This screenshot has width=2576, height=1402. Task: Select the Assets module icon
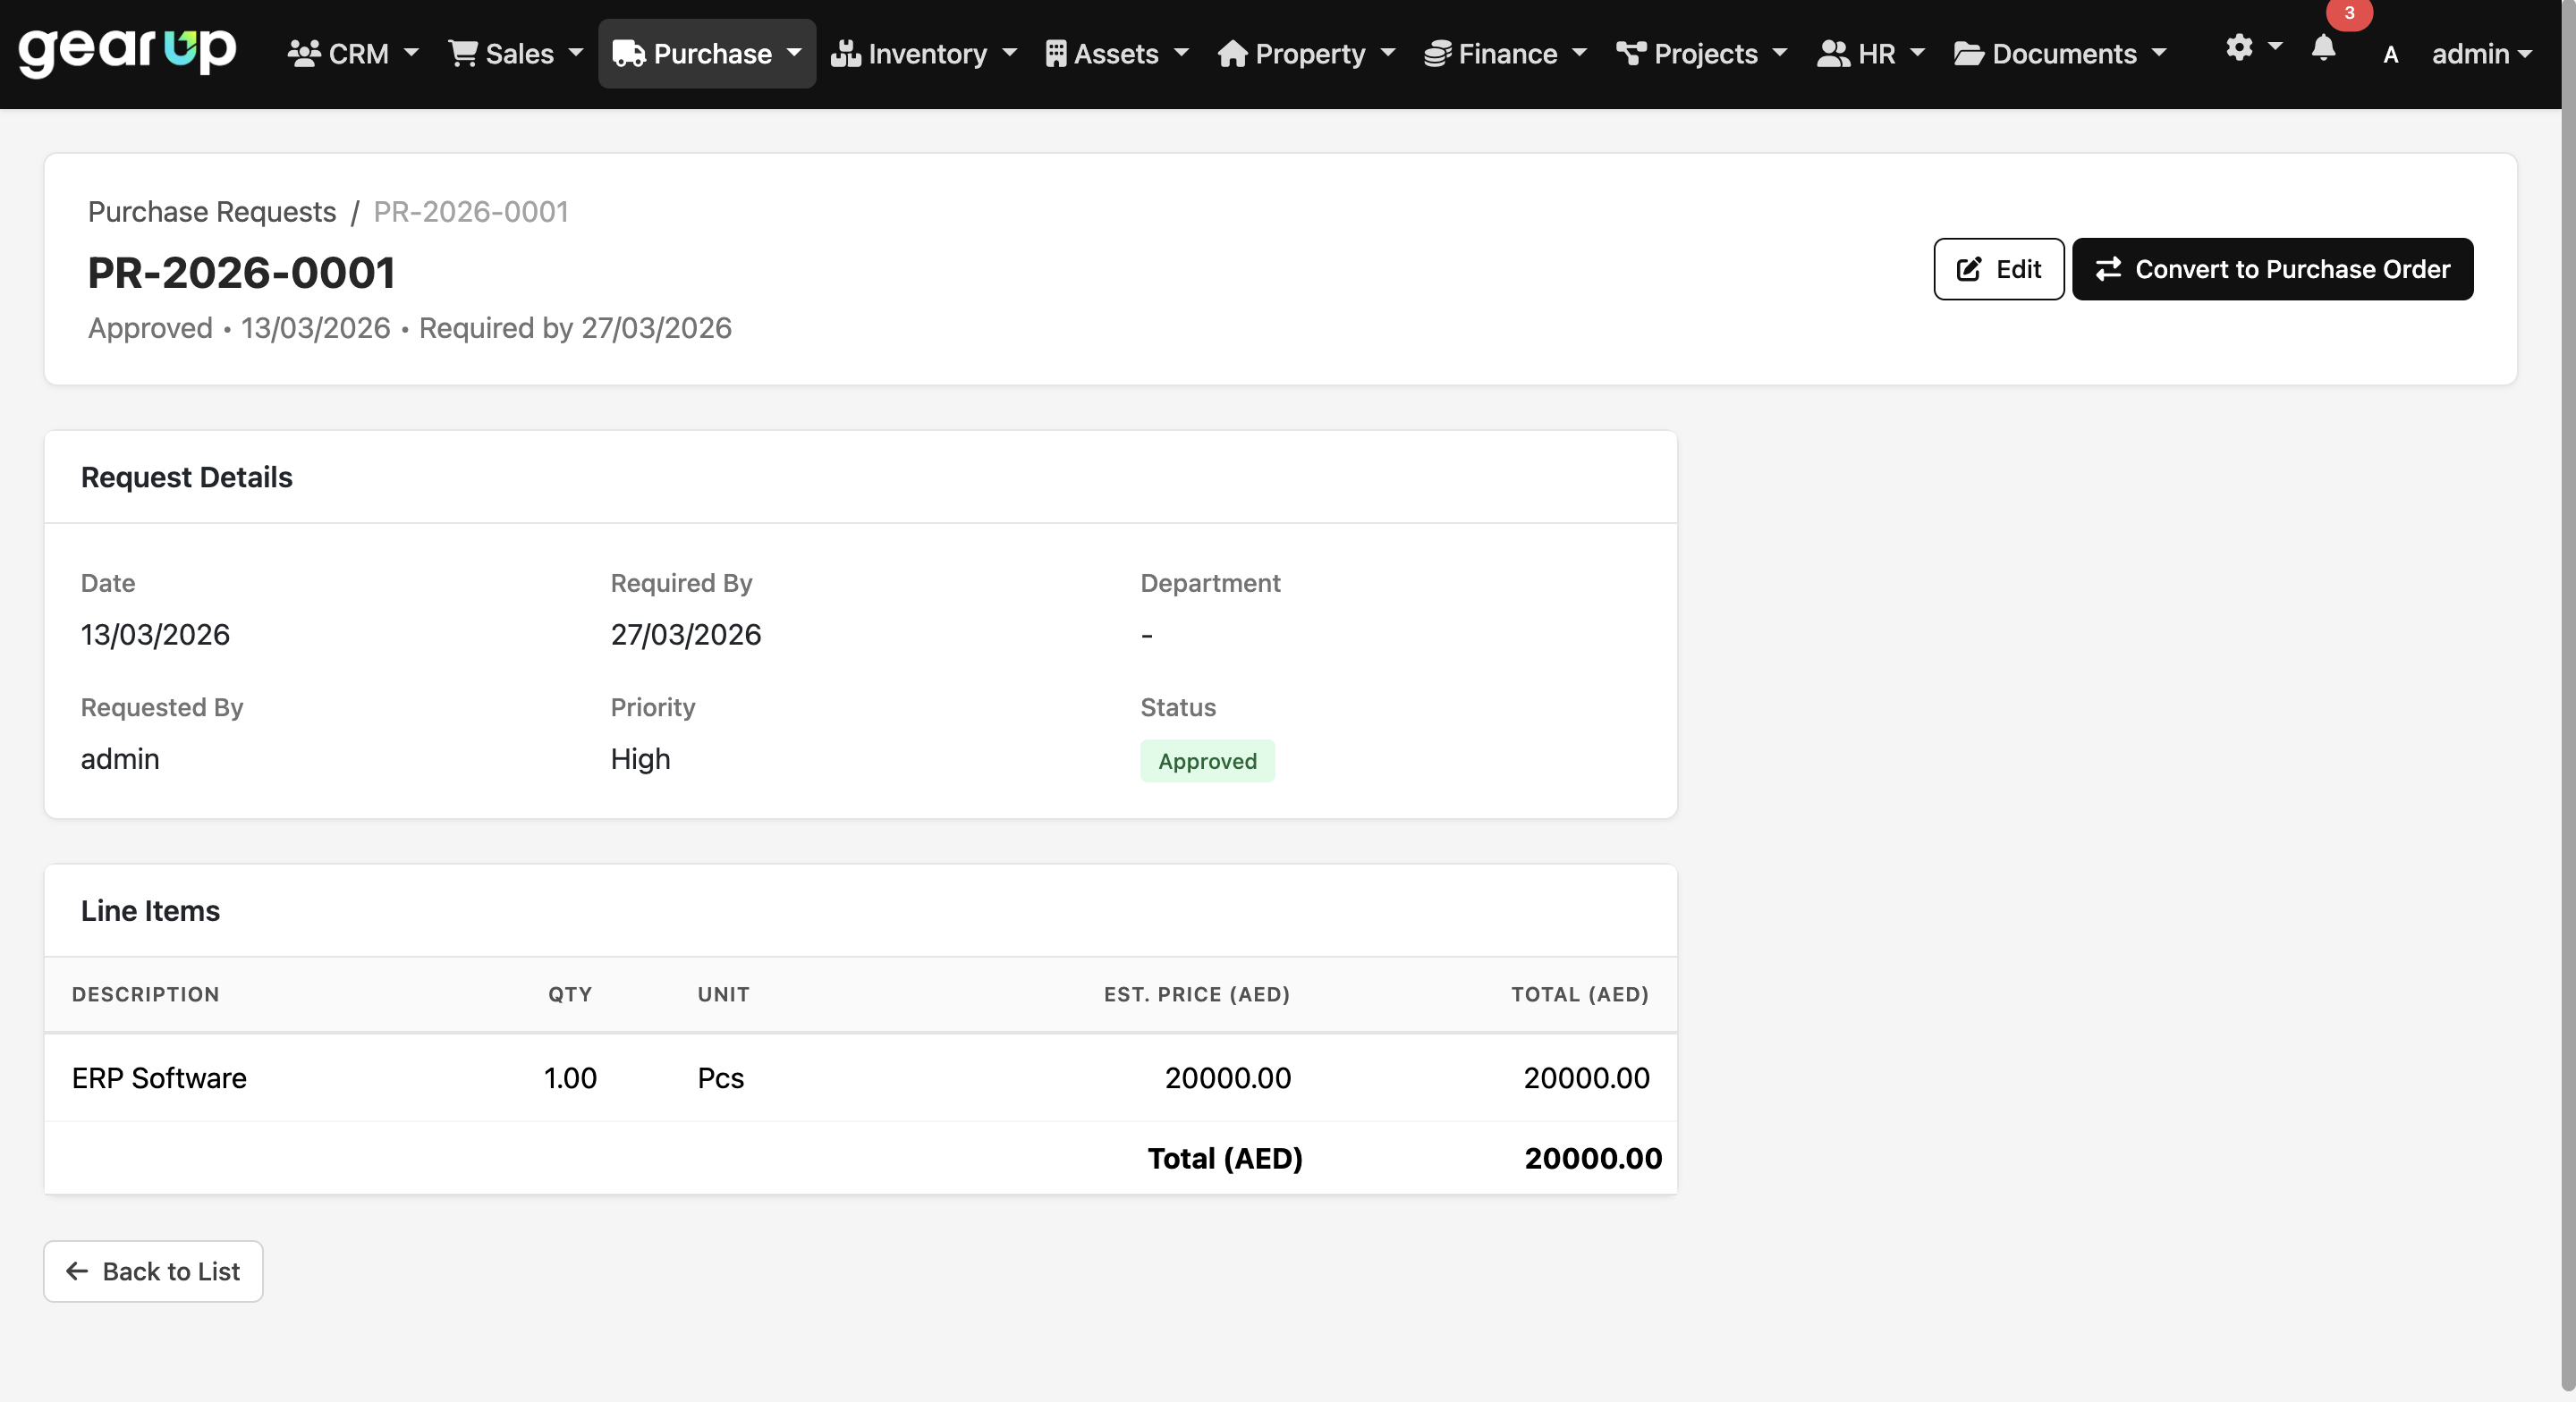pos(1056,53)
